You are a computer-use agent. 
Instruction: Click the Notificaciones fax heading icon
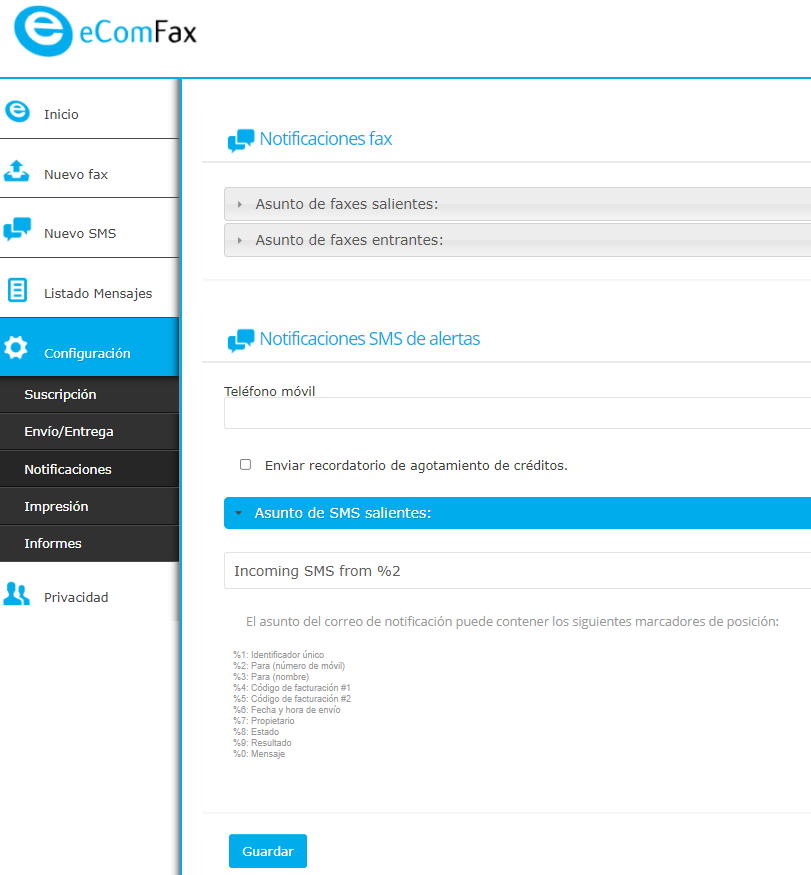click(x=241, y=140)
